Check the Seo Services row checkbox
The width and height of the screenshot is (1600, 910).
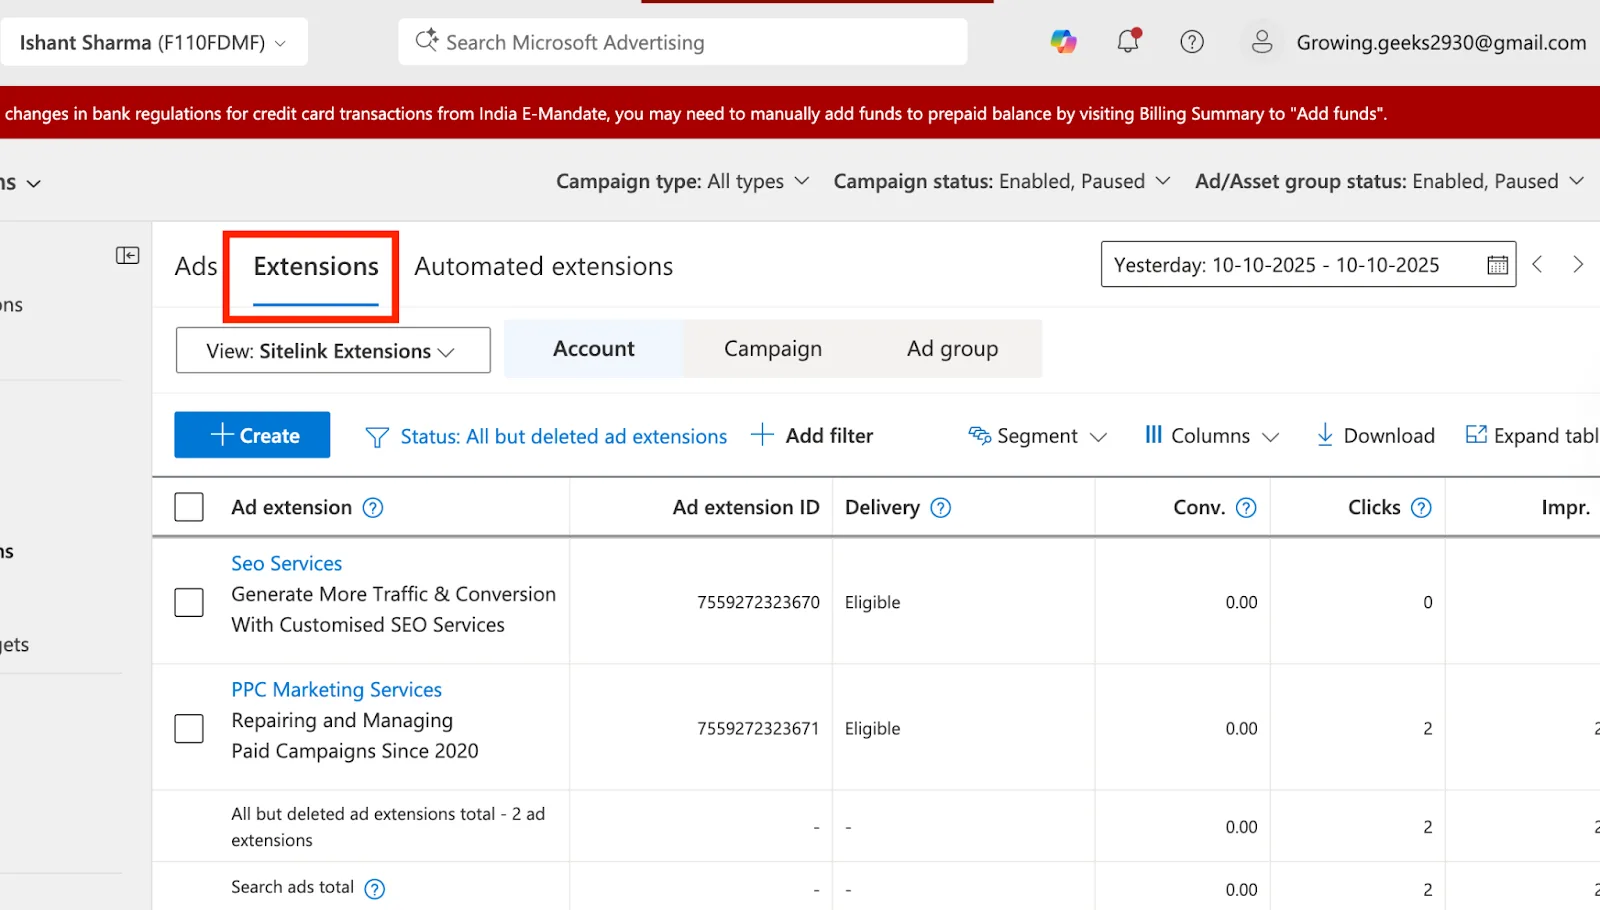click(189, 602)
